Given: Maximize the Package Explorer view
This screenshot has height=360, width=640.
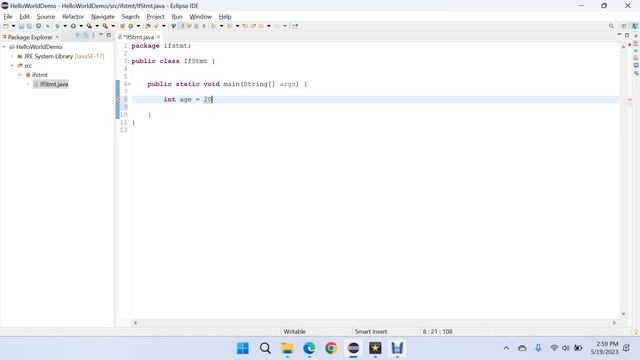Looking at the screenshot, I should [x=109, y=35].
